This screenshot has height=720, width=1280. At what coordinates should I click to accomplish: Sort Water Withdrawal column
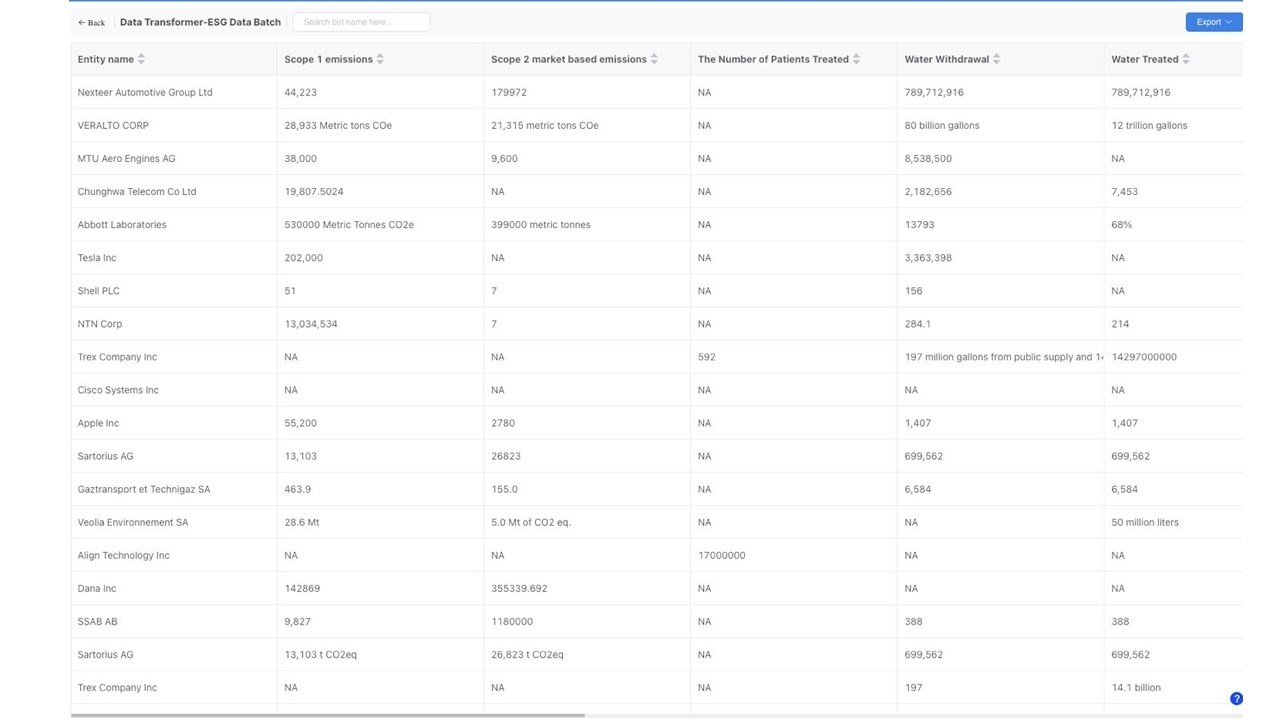click(x=996, y=59)
